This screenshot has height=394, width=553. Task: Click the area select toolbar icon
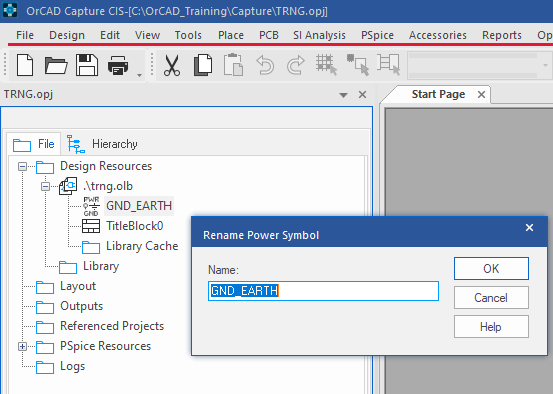[x=358, y=65]
